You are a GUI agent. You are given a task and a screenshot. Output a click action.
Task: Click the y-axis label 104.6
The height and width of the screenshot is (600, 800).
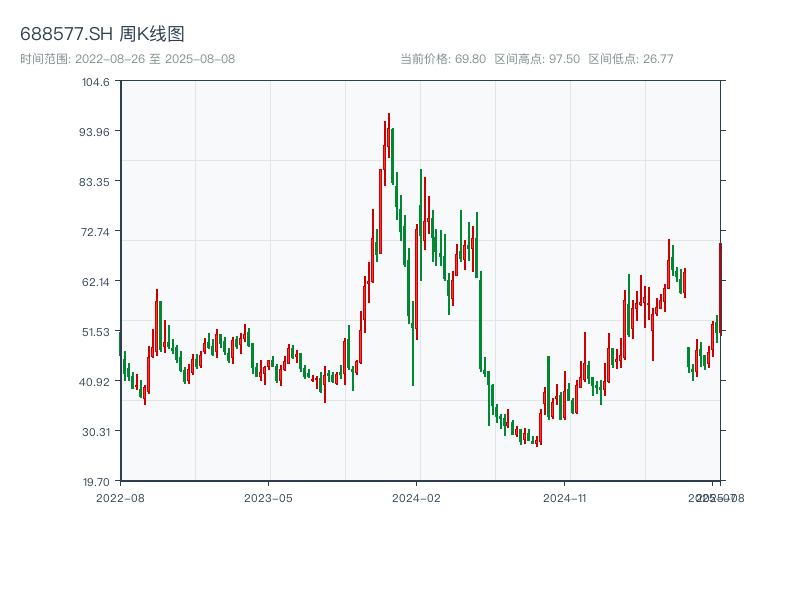[95, 82]
